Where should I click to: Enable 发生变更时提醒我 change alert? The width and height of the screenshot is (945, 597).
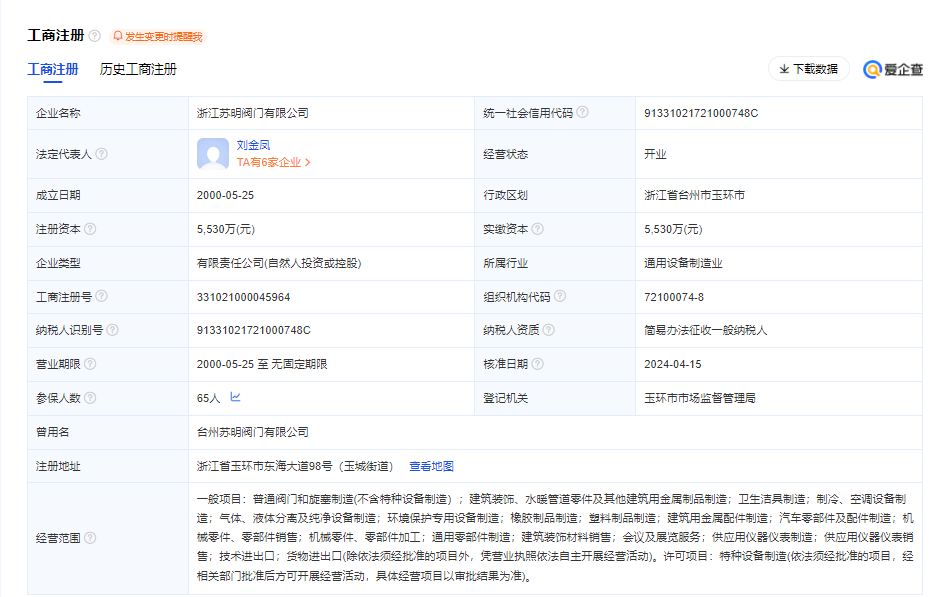tap(157, 36)
